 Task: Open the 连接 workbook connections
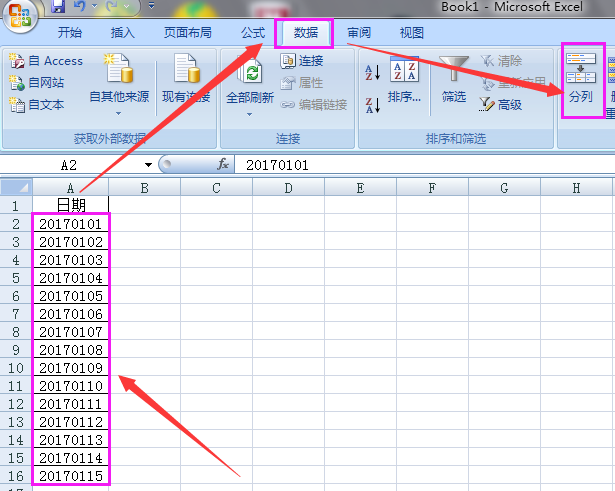click(x=302, y=61)
